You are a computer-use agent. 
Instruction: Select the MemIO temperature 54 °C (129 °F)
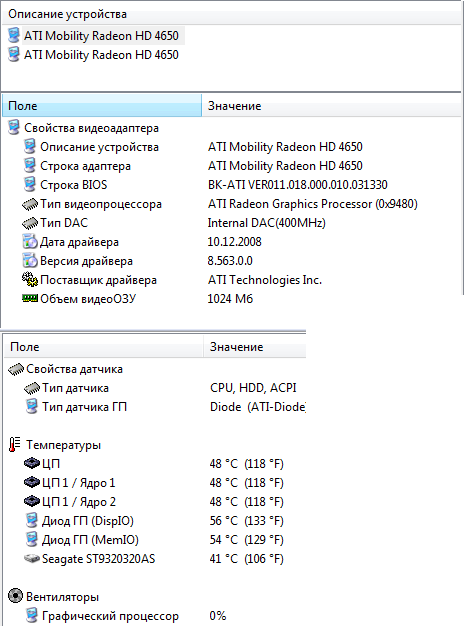pyautogui.click(x=246, y=540)
